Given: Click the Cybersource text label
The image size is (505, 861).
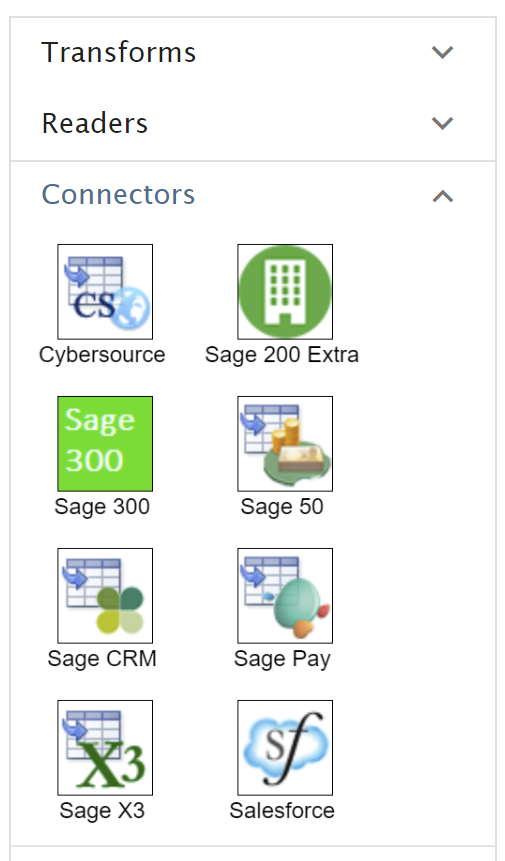Looking at the screenshot, I should coord(102,355).
